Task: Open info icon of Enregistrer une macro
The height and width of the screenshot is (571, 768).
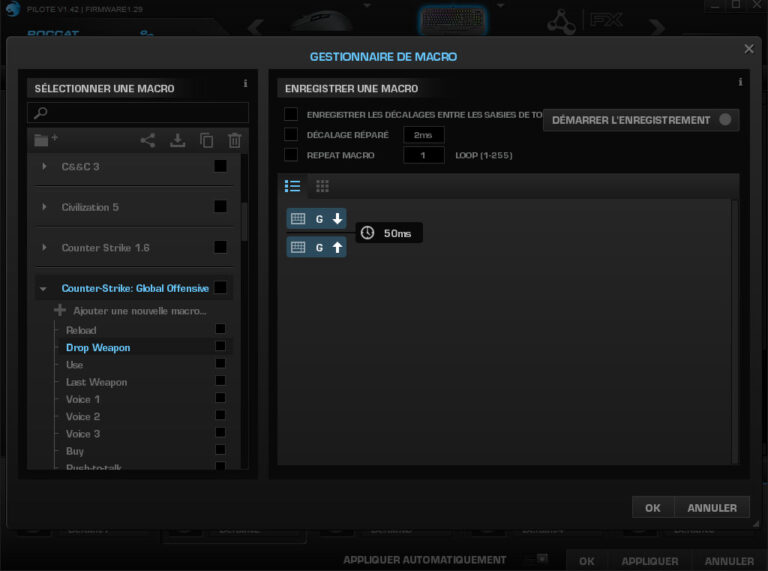Action: tap(740, 82)
